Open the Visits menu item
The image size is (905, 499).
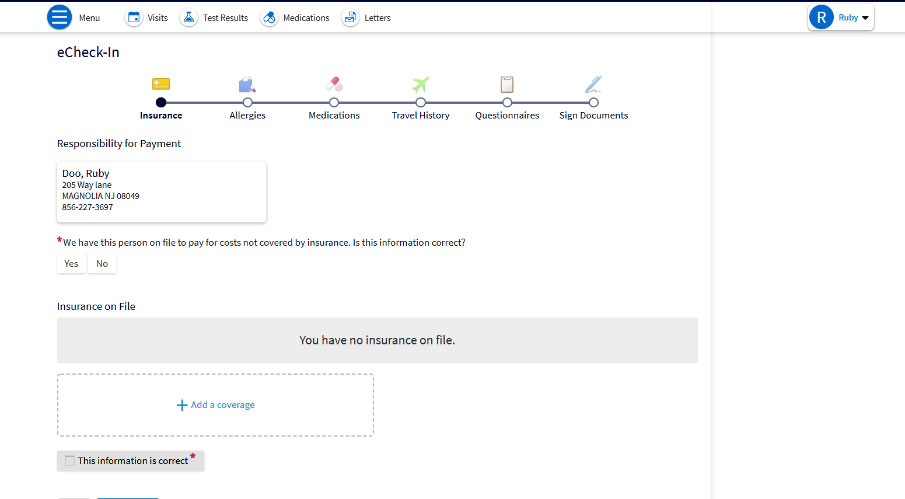(x=146, y=18)
